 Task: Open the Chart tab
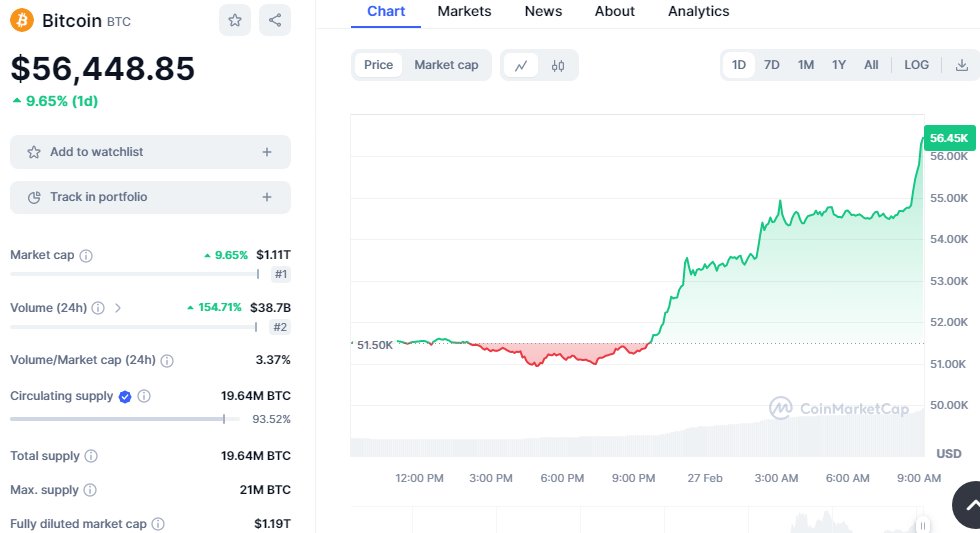386,11
